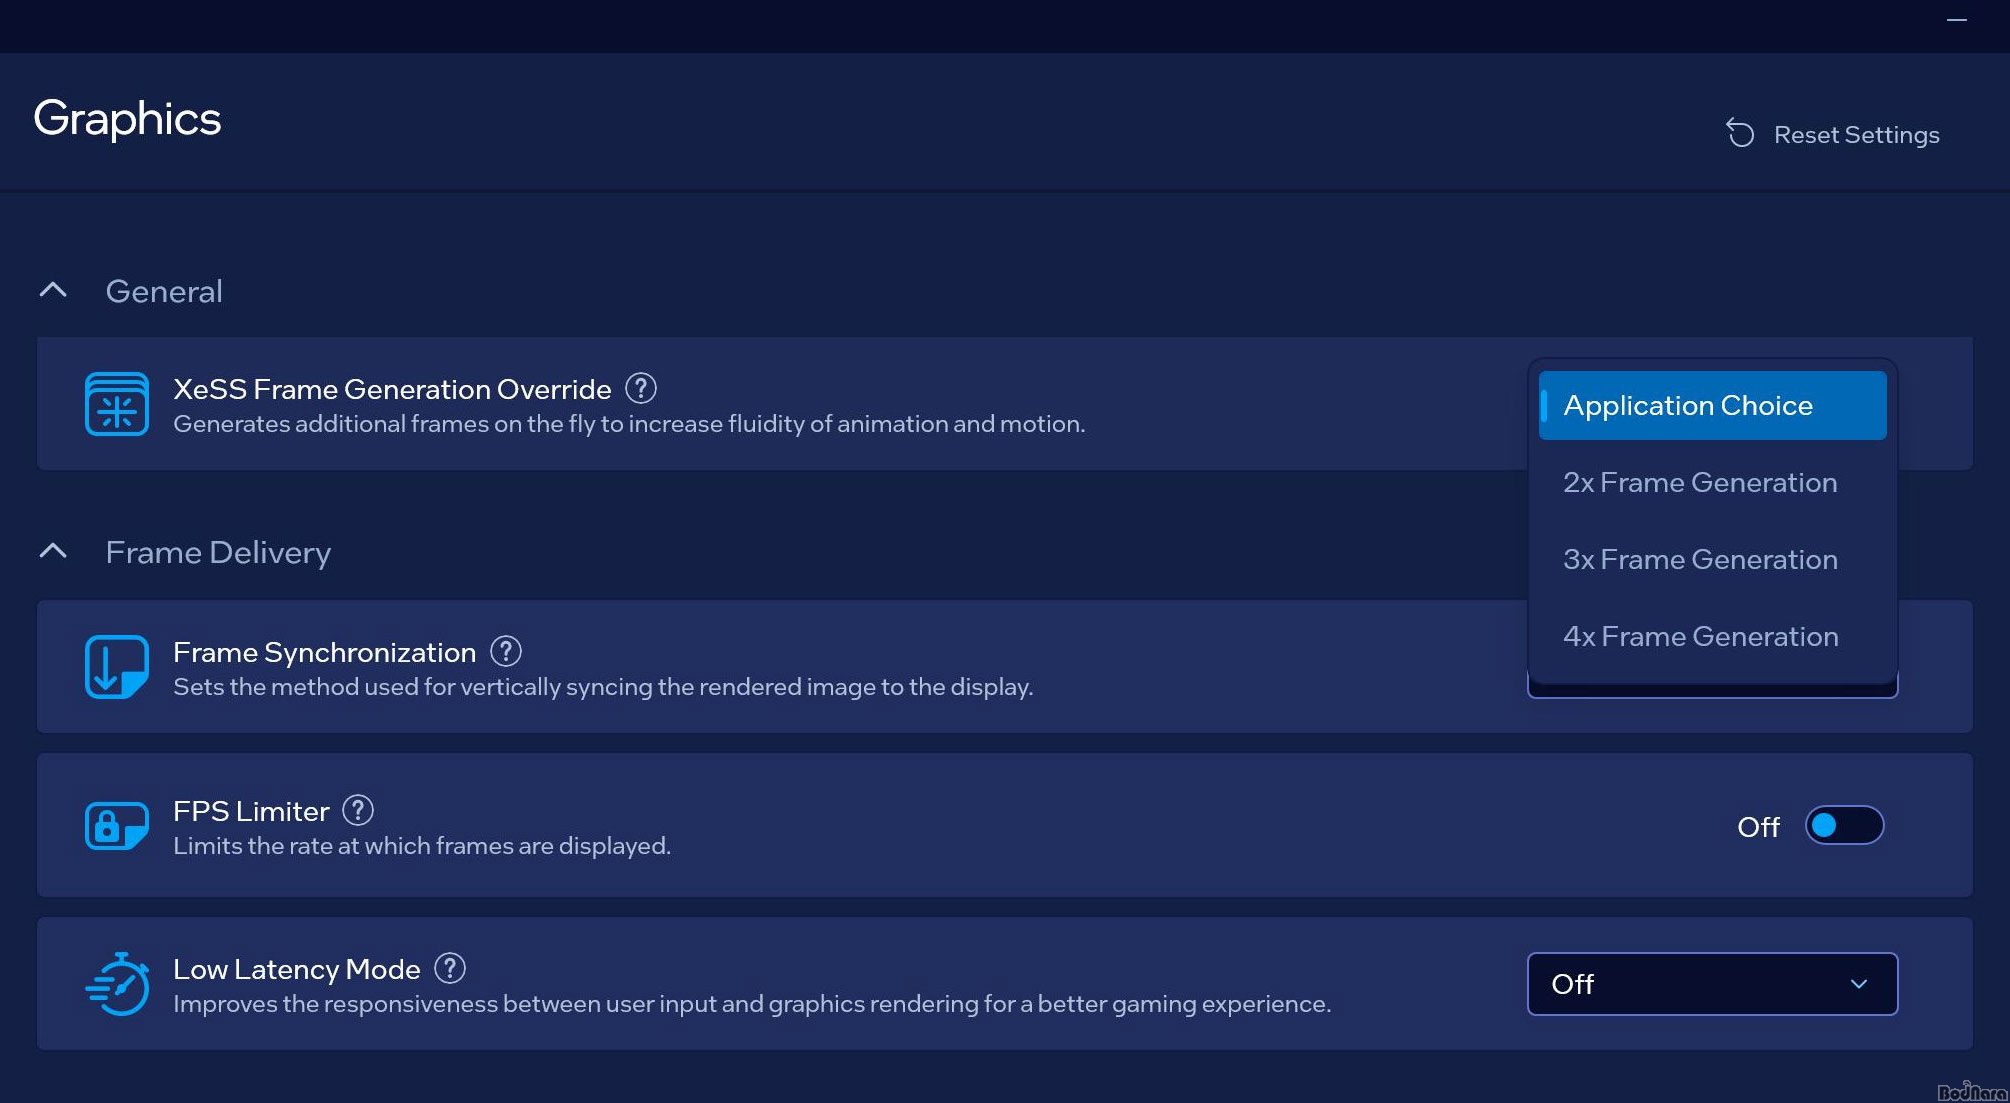Show FPS Limiter help question mark
Viewport: 2010px width, 1103px height.
click(x=358, y=810)
